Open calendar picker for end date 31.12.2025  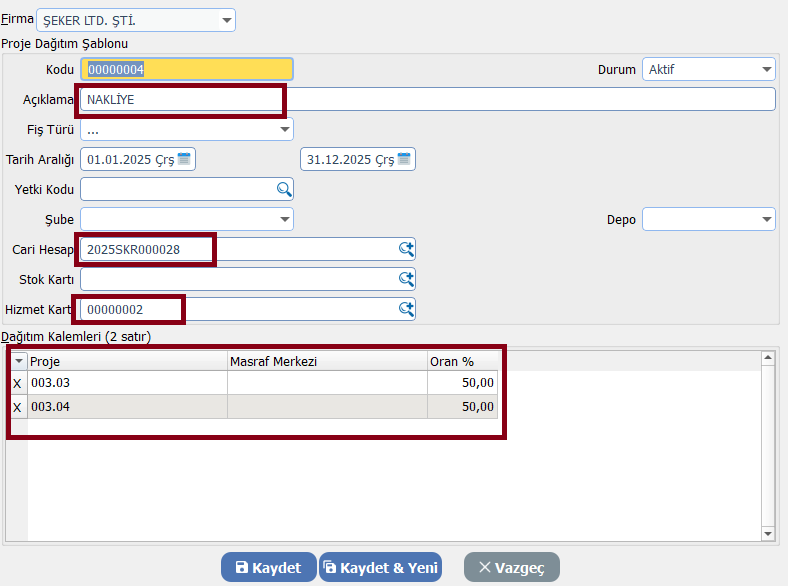click(x=404, y=159)
